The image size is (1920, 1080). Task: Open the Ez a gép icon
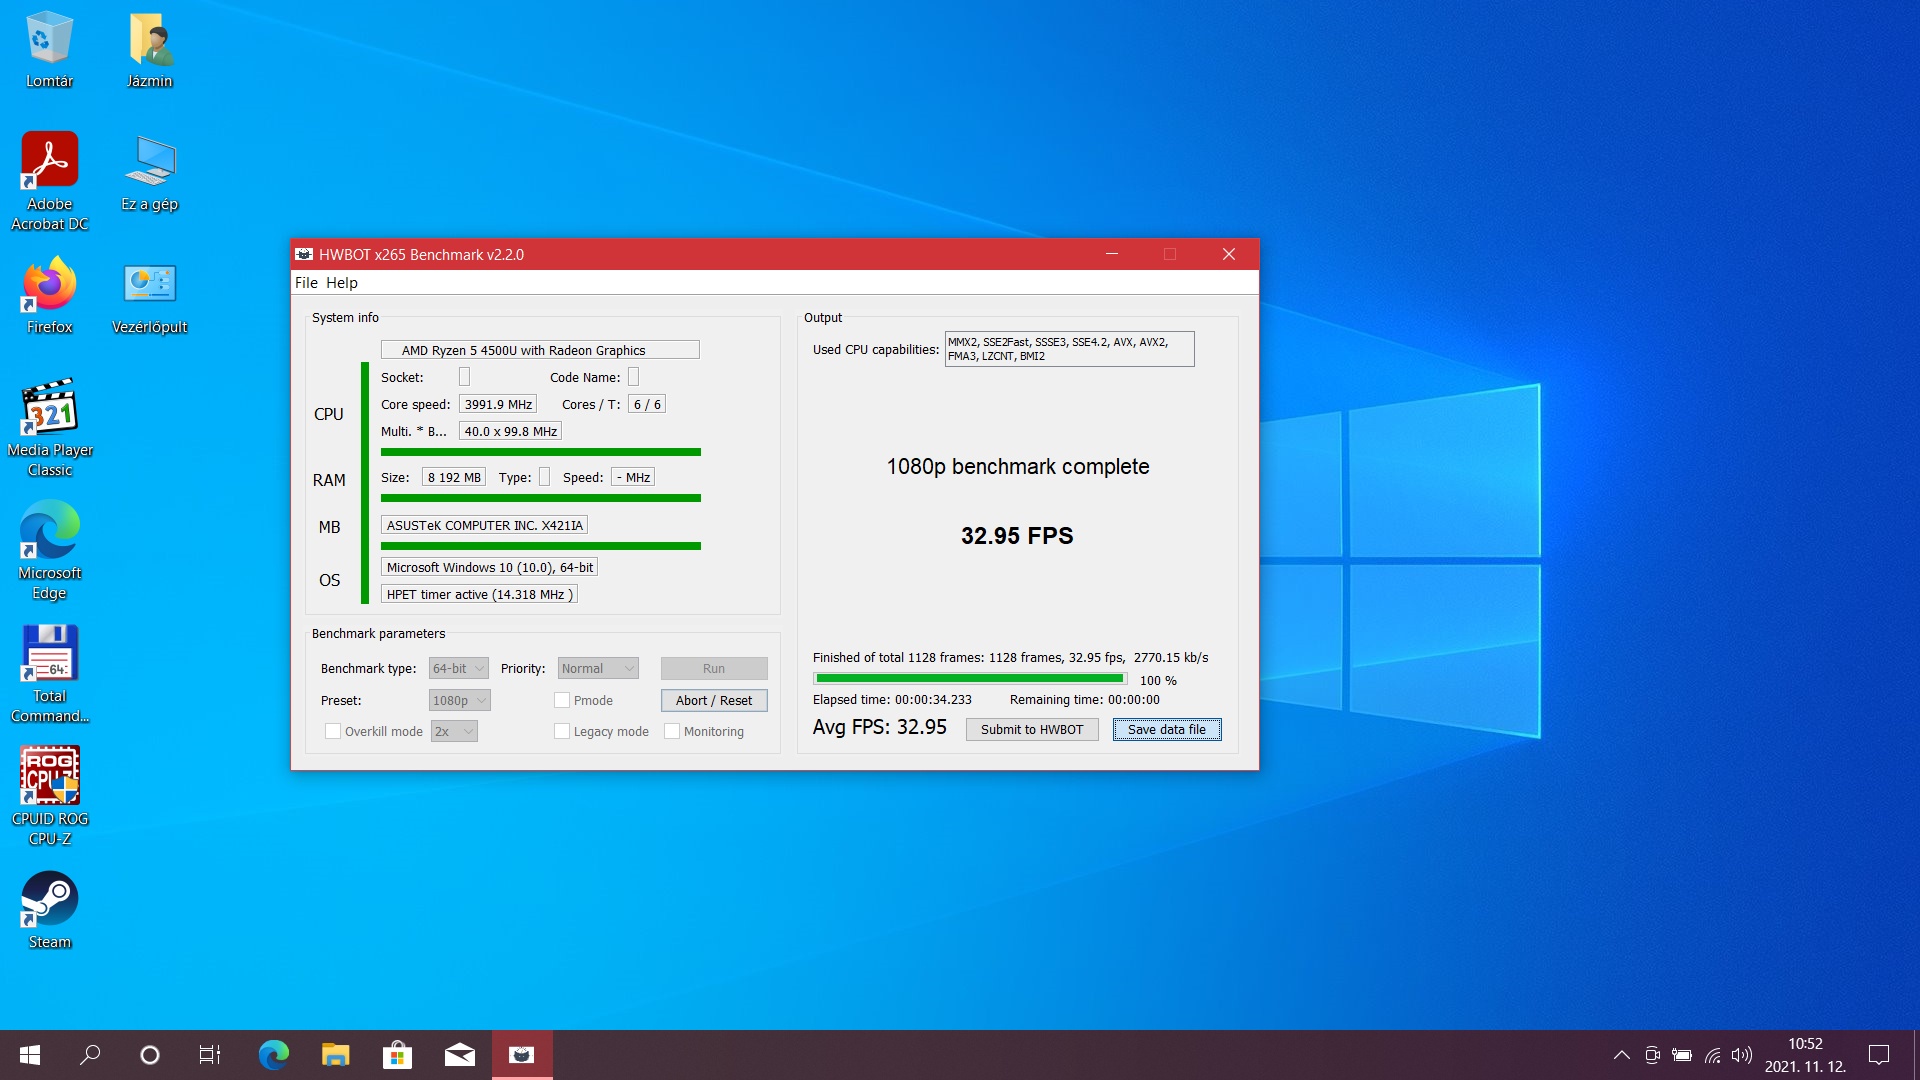[x=150, y=173]
